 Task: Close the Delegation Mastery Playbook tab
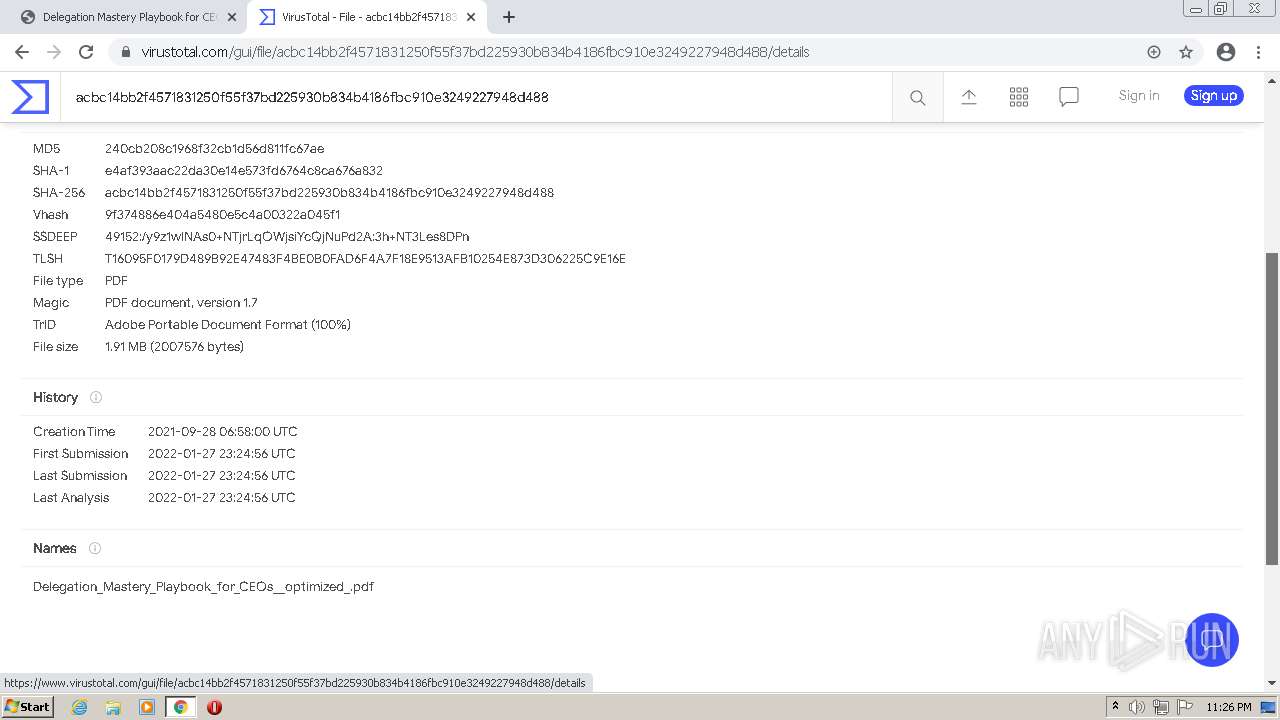click(x=232, y=17)
